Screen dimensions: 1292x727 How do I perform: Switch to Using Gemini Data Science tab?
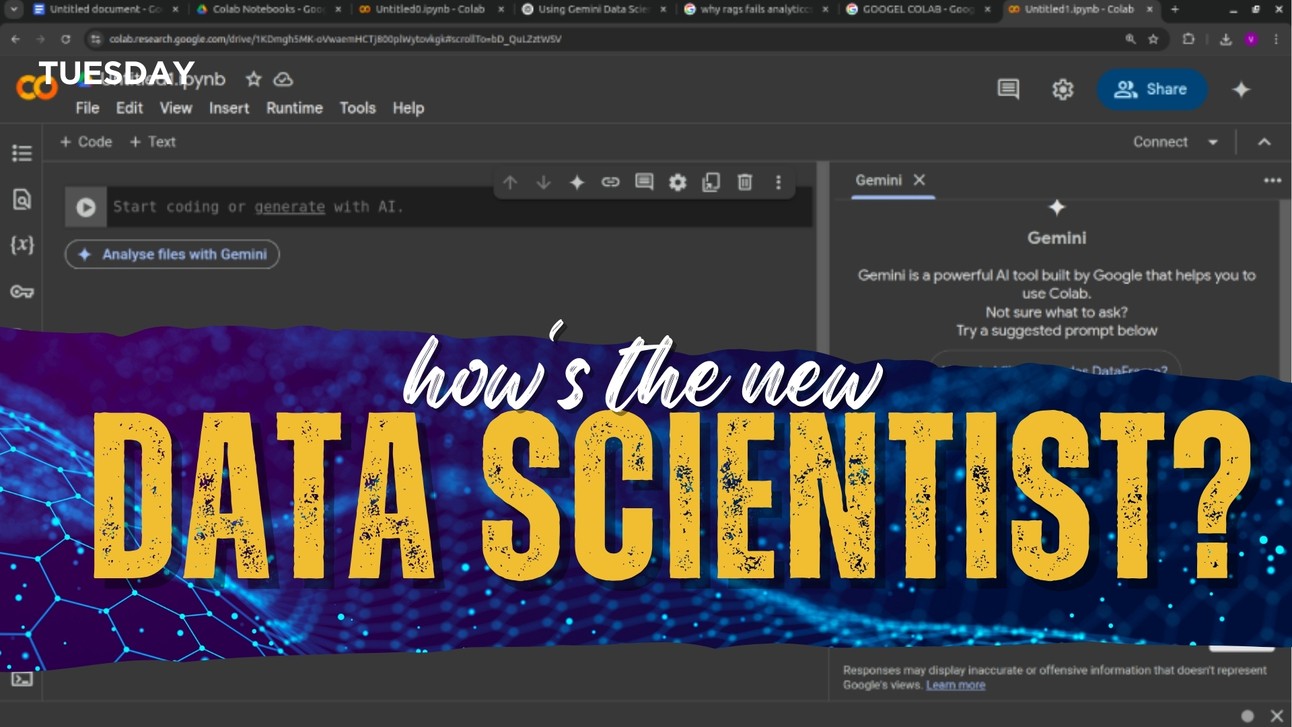point(594,9)
